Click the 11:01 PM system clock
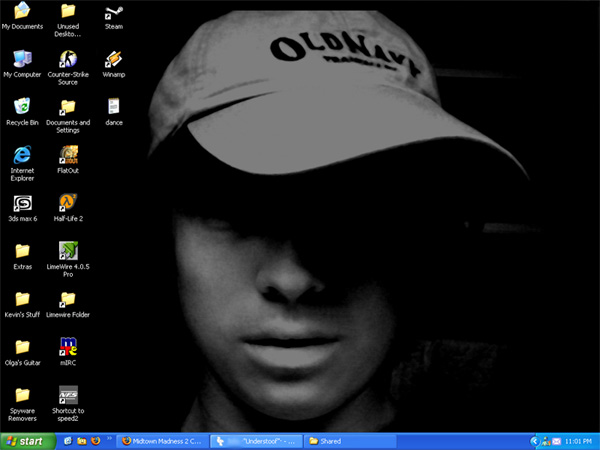 (x=580, y=440)
